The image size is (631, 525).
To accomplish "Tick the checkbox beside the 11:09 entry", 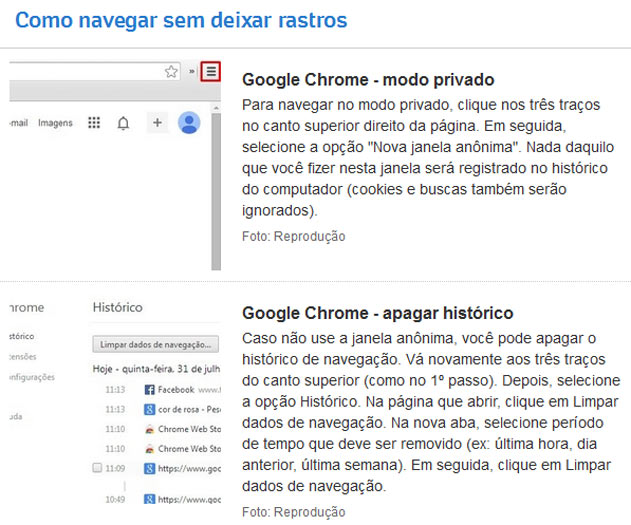I will point(97,467).
